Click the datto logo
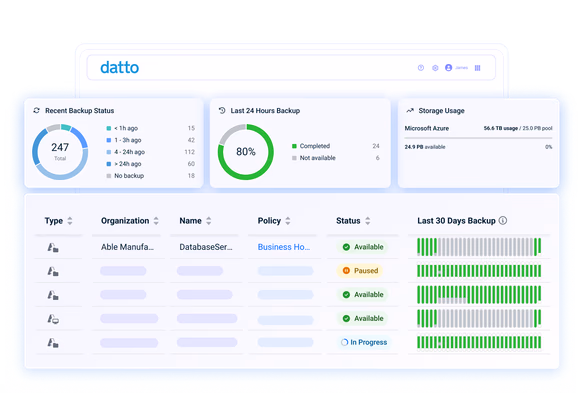Viewport: 584px width, 393px height. click(x=120, y=67)
